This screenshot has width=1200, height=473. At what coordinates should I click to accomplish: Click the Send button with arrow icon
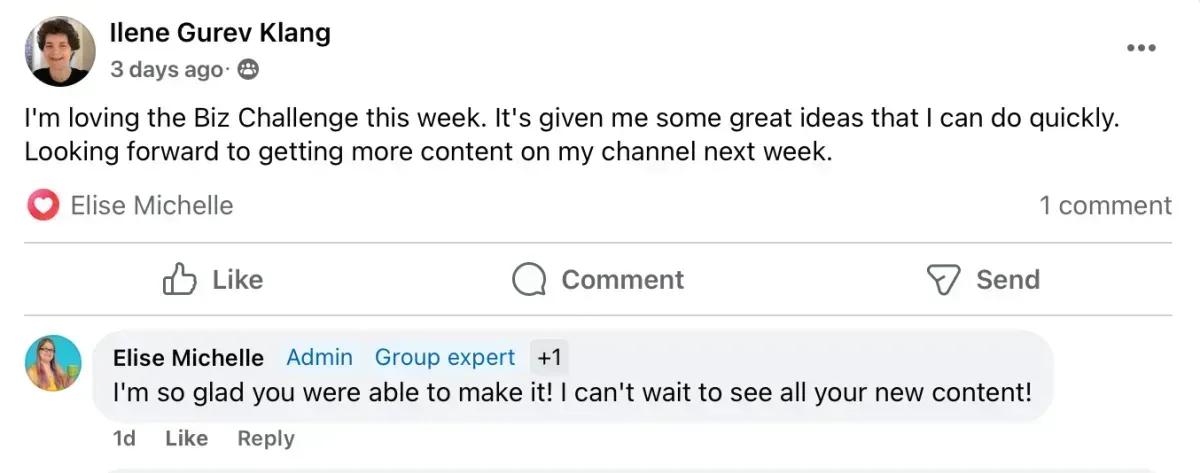pos(984,280)
